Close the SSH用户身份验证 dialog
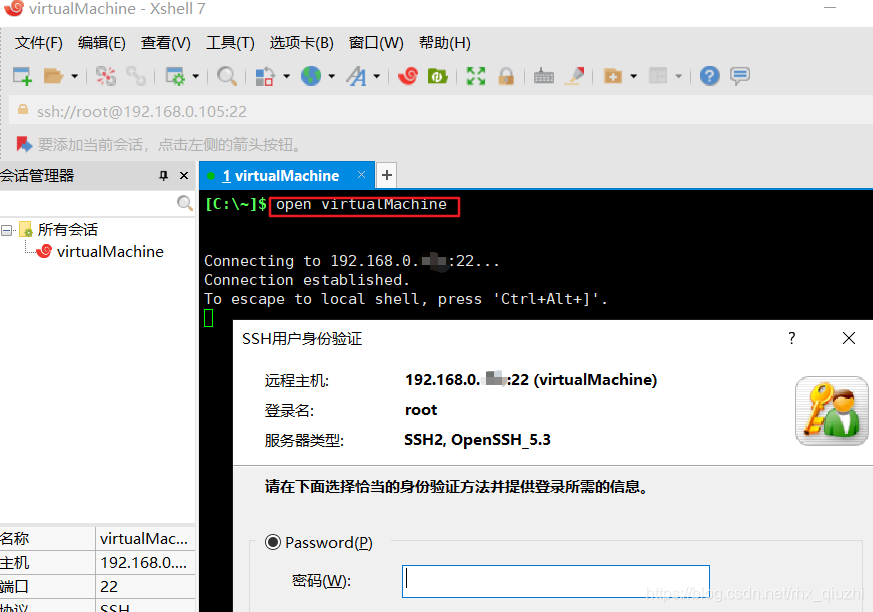Screen dimensions: 873x612 pyautogui.click(x=849, y=338)
